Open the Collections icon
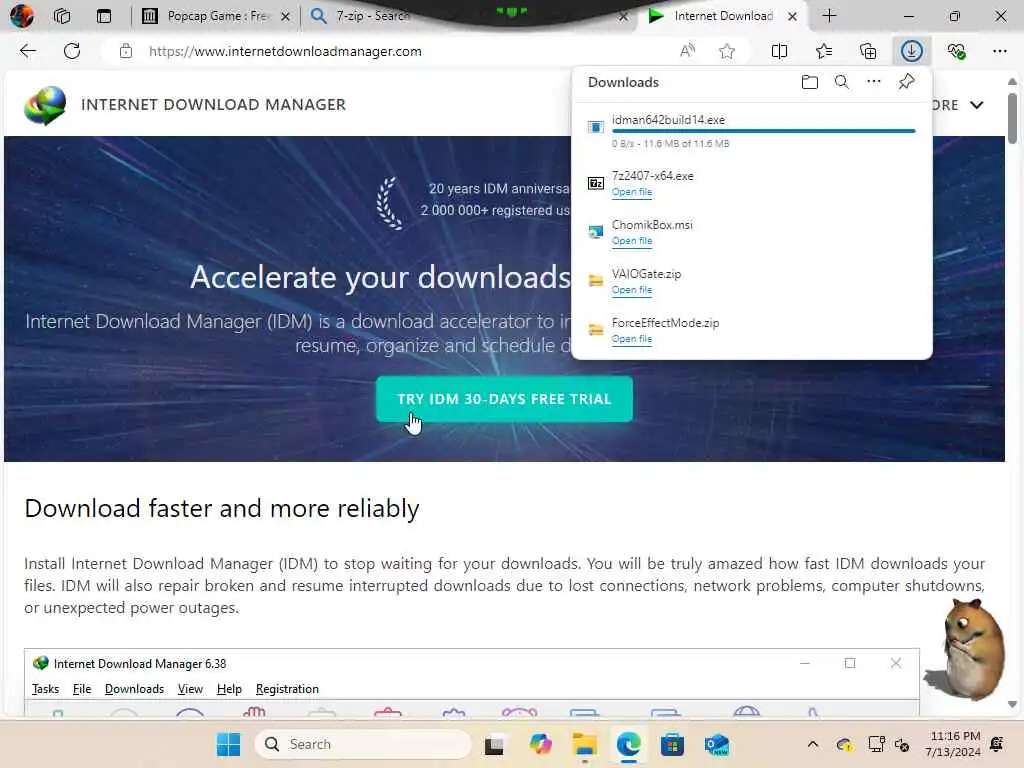Viewport: 1024px width, 768px height. (868, 51)
